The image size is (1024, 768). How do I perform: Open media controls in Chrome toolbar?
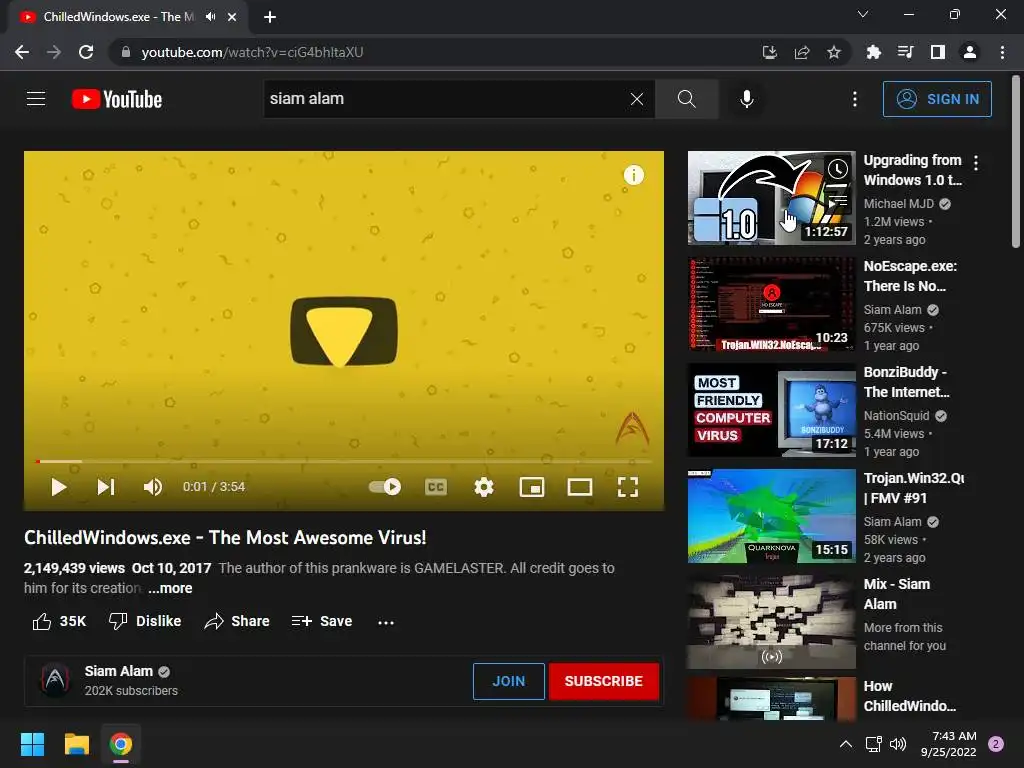pos(905,52)
